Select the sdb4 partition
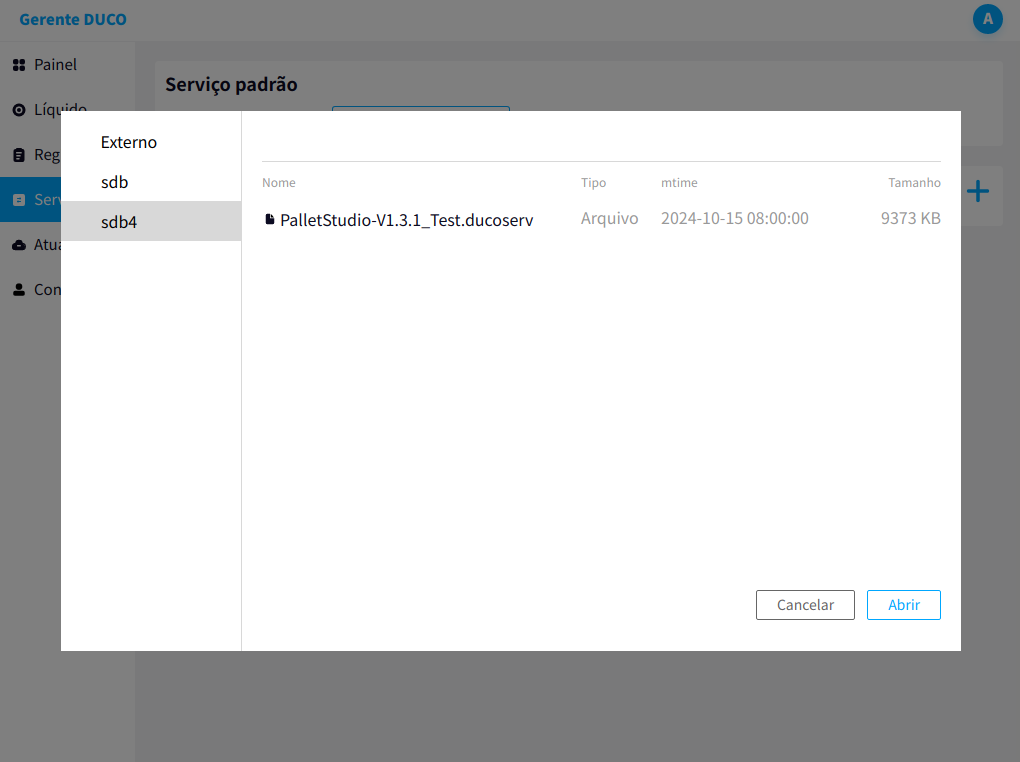This screenshot has height=762, width=1020. pos(151,221)
